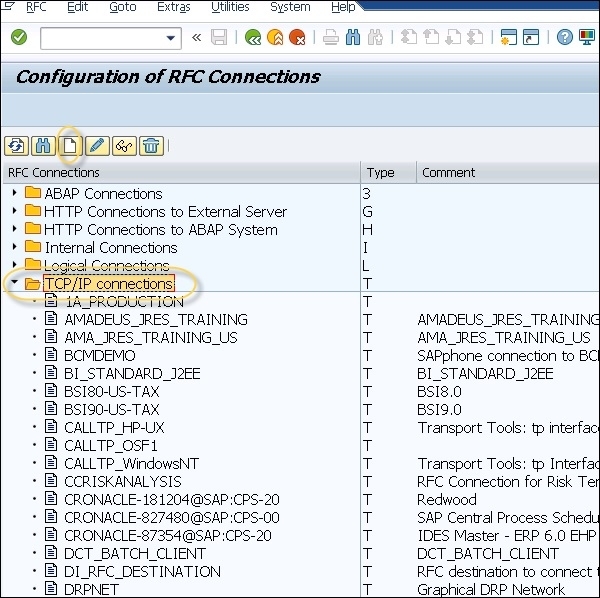Select the BSI80-US-TAX connection
Screen dimensions: 600x598
tap(111, 391)
